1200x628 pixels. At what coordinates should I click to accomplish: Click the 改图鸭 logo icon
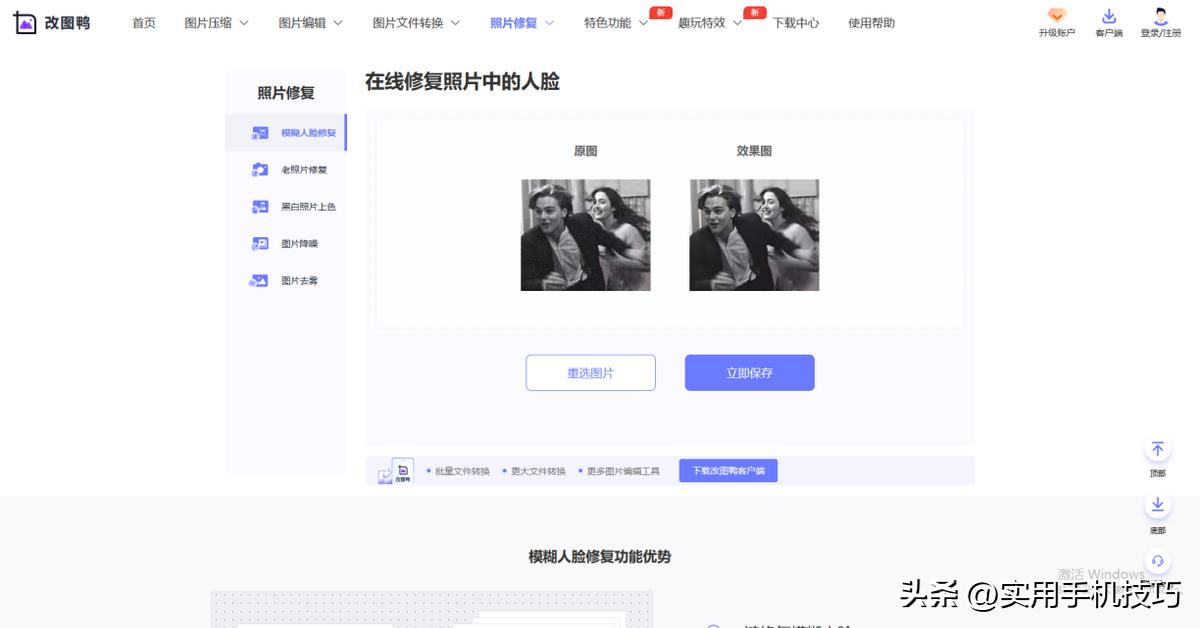point(26,21)
